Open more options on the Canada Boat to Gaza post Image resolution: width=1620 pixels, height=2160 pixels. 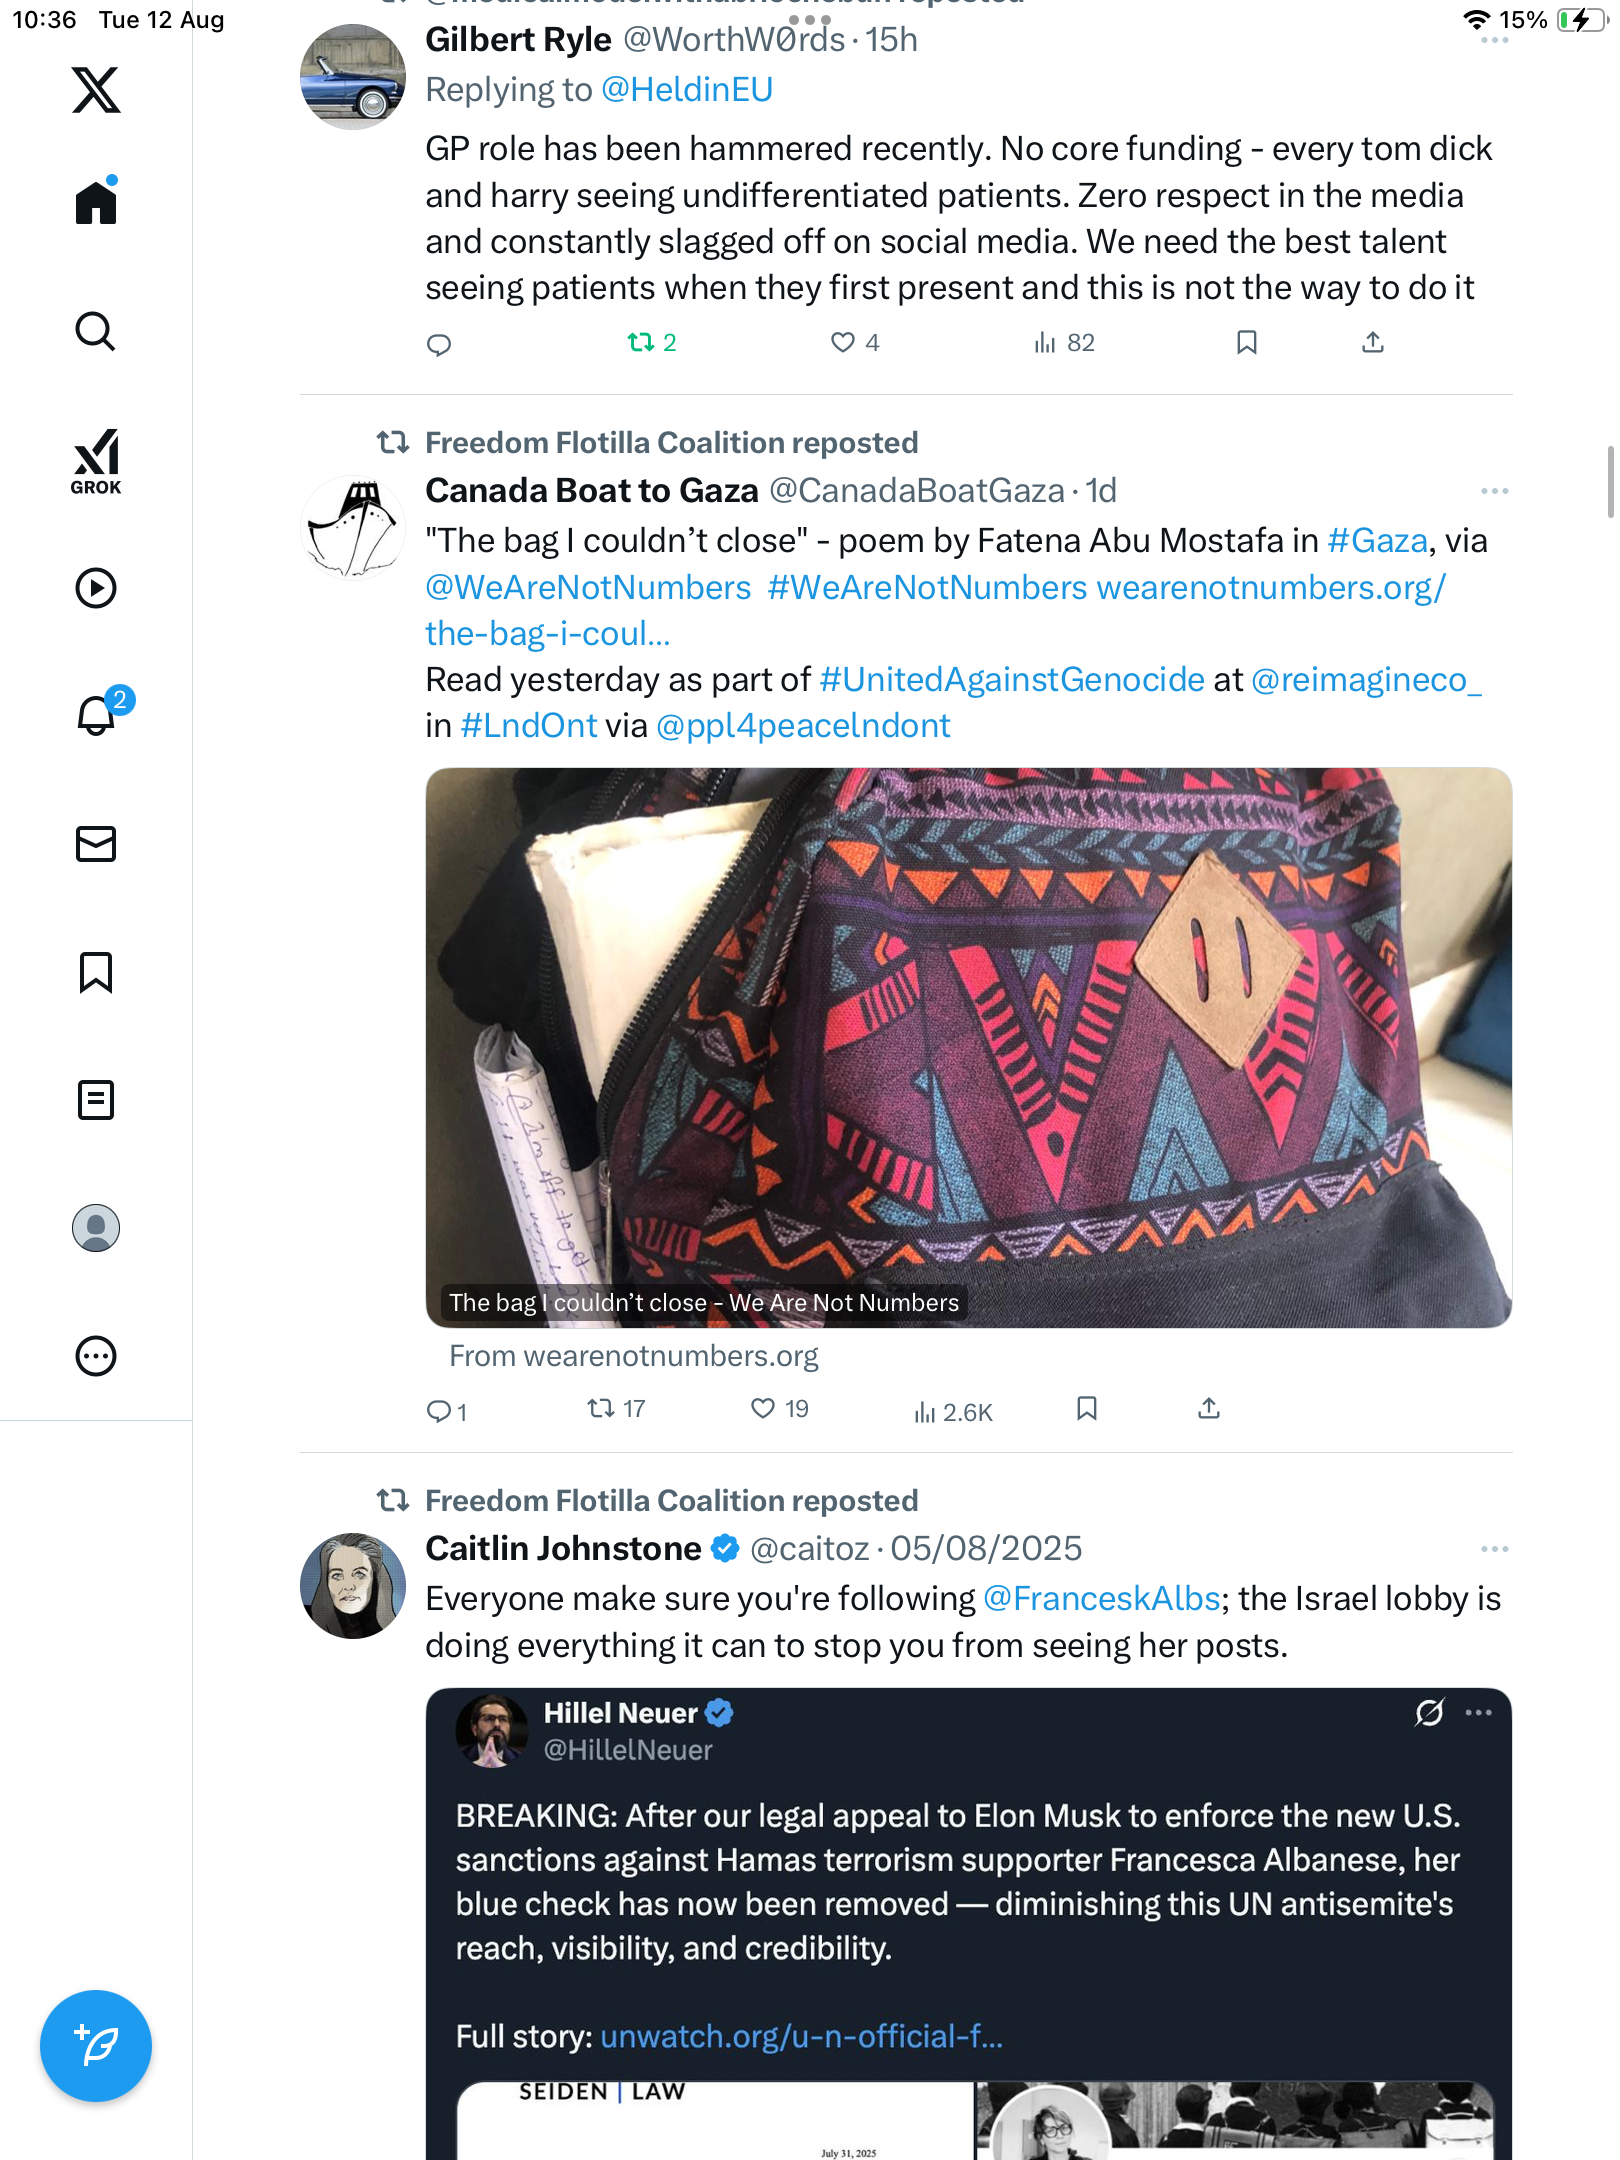(1494, 491)
